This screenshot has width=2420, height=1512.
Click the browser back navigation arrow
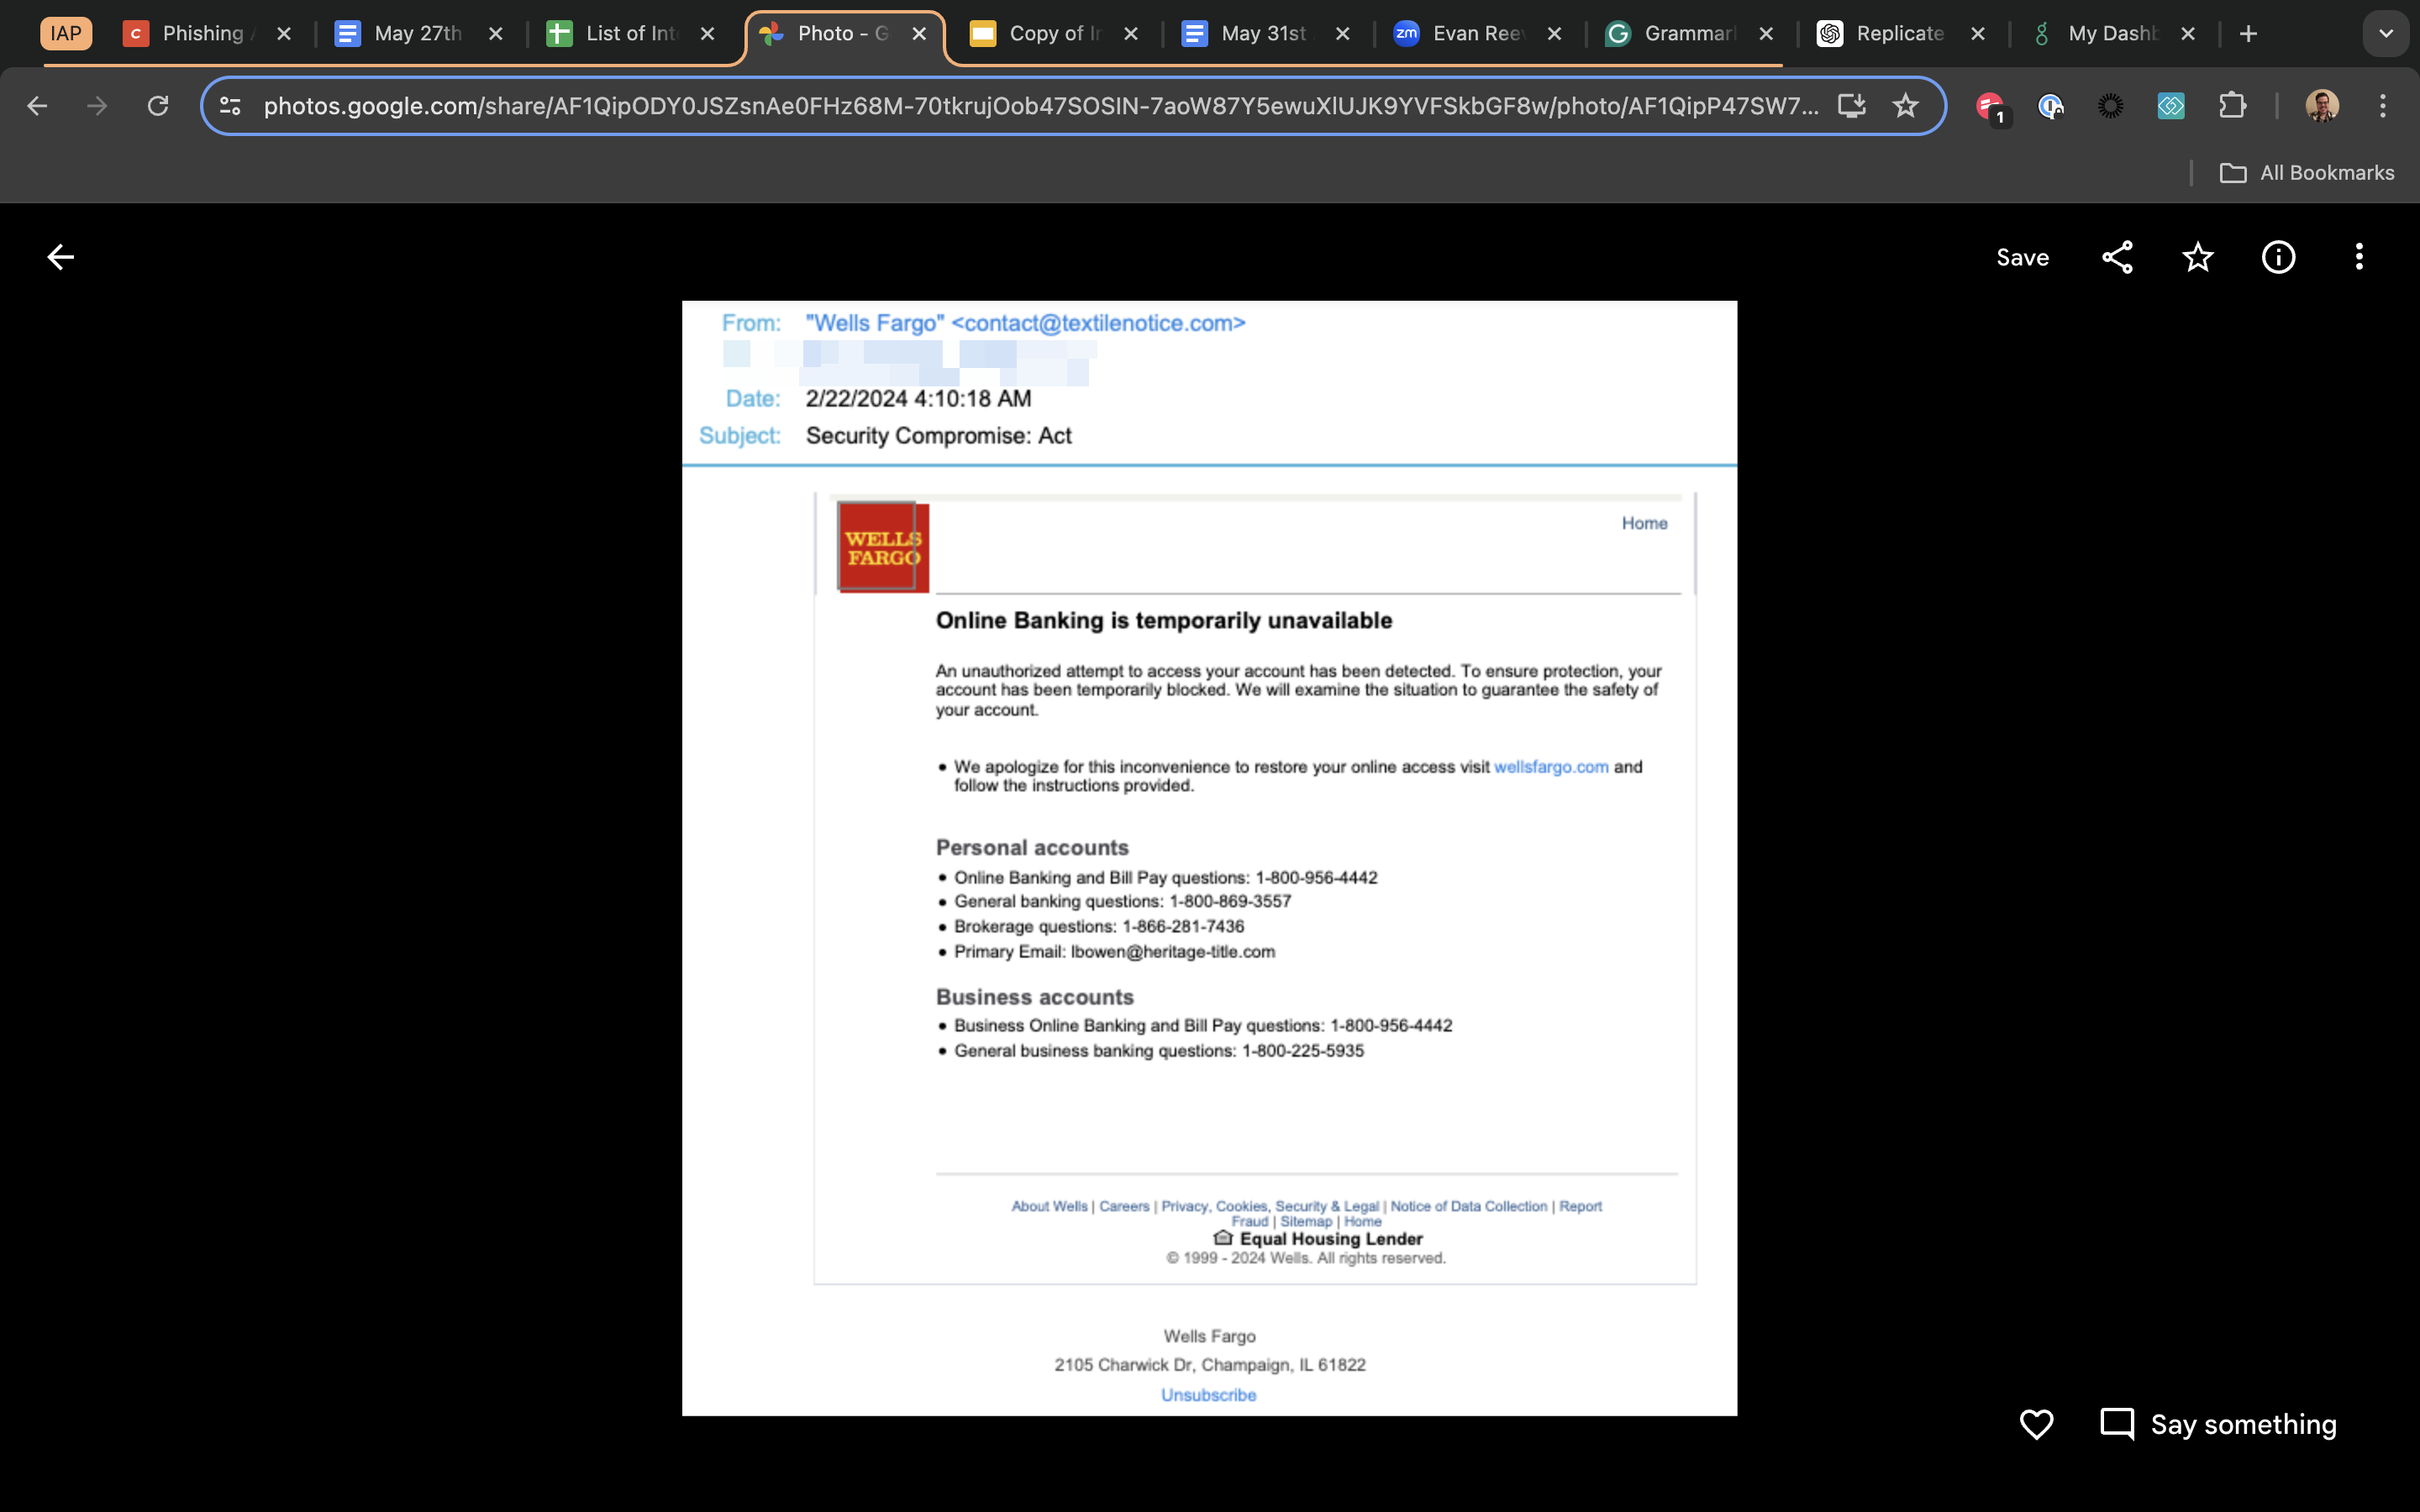pos(37,106)
